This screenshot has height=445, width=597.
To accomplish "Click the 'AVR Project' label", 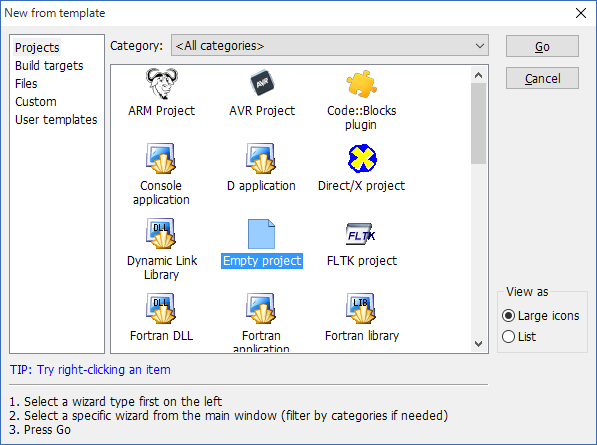I will coord(262,111).
